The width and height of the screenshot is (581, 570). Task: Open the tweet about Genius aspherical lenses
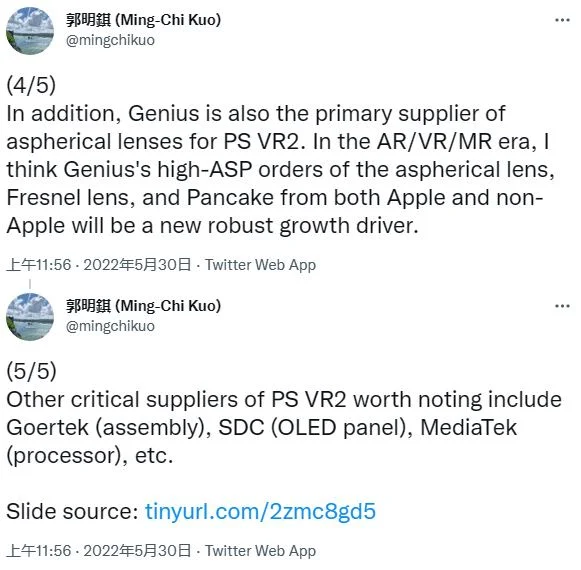(x=280, y=169)
